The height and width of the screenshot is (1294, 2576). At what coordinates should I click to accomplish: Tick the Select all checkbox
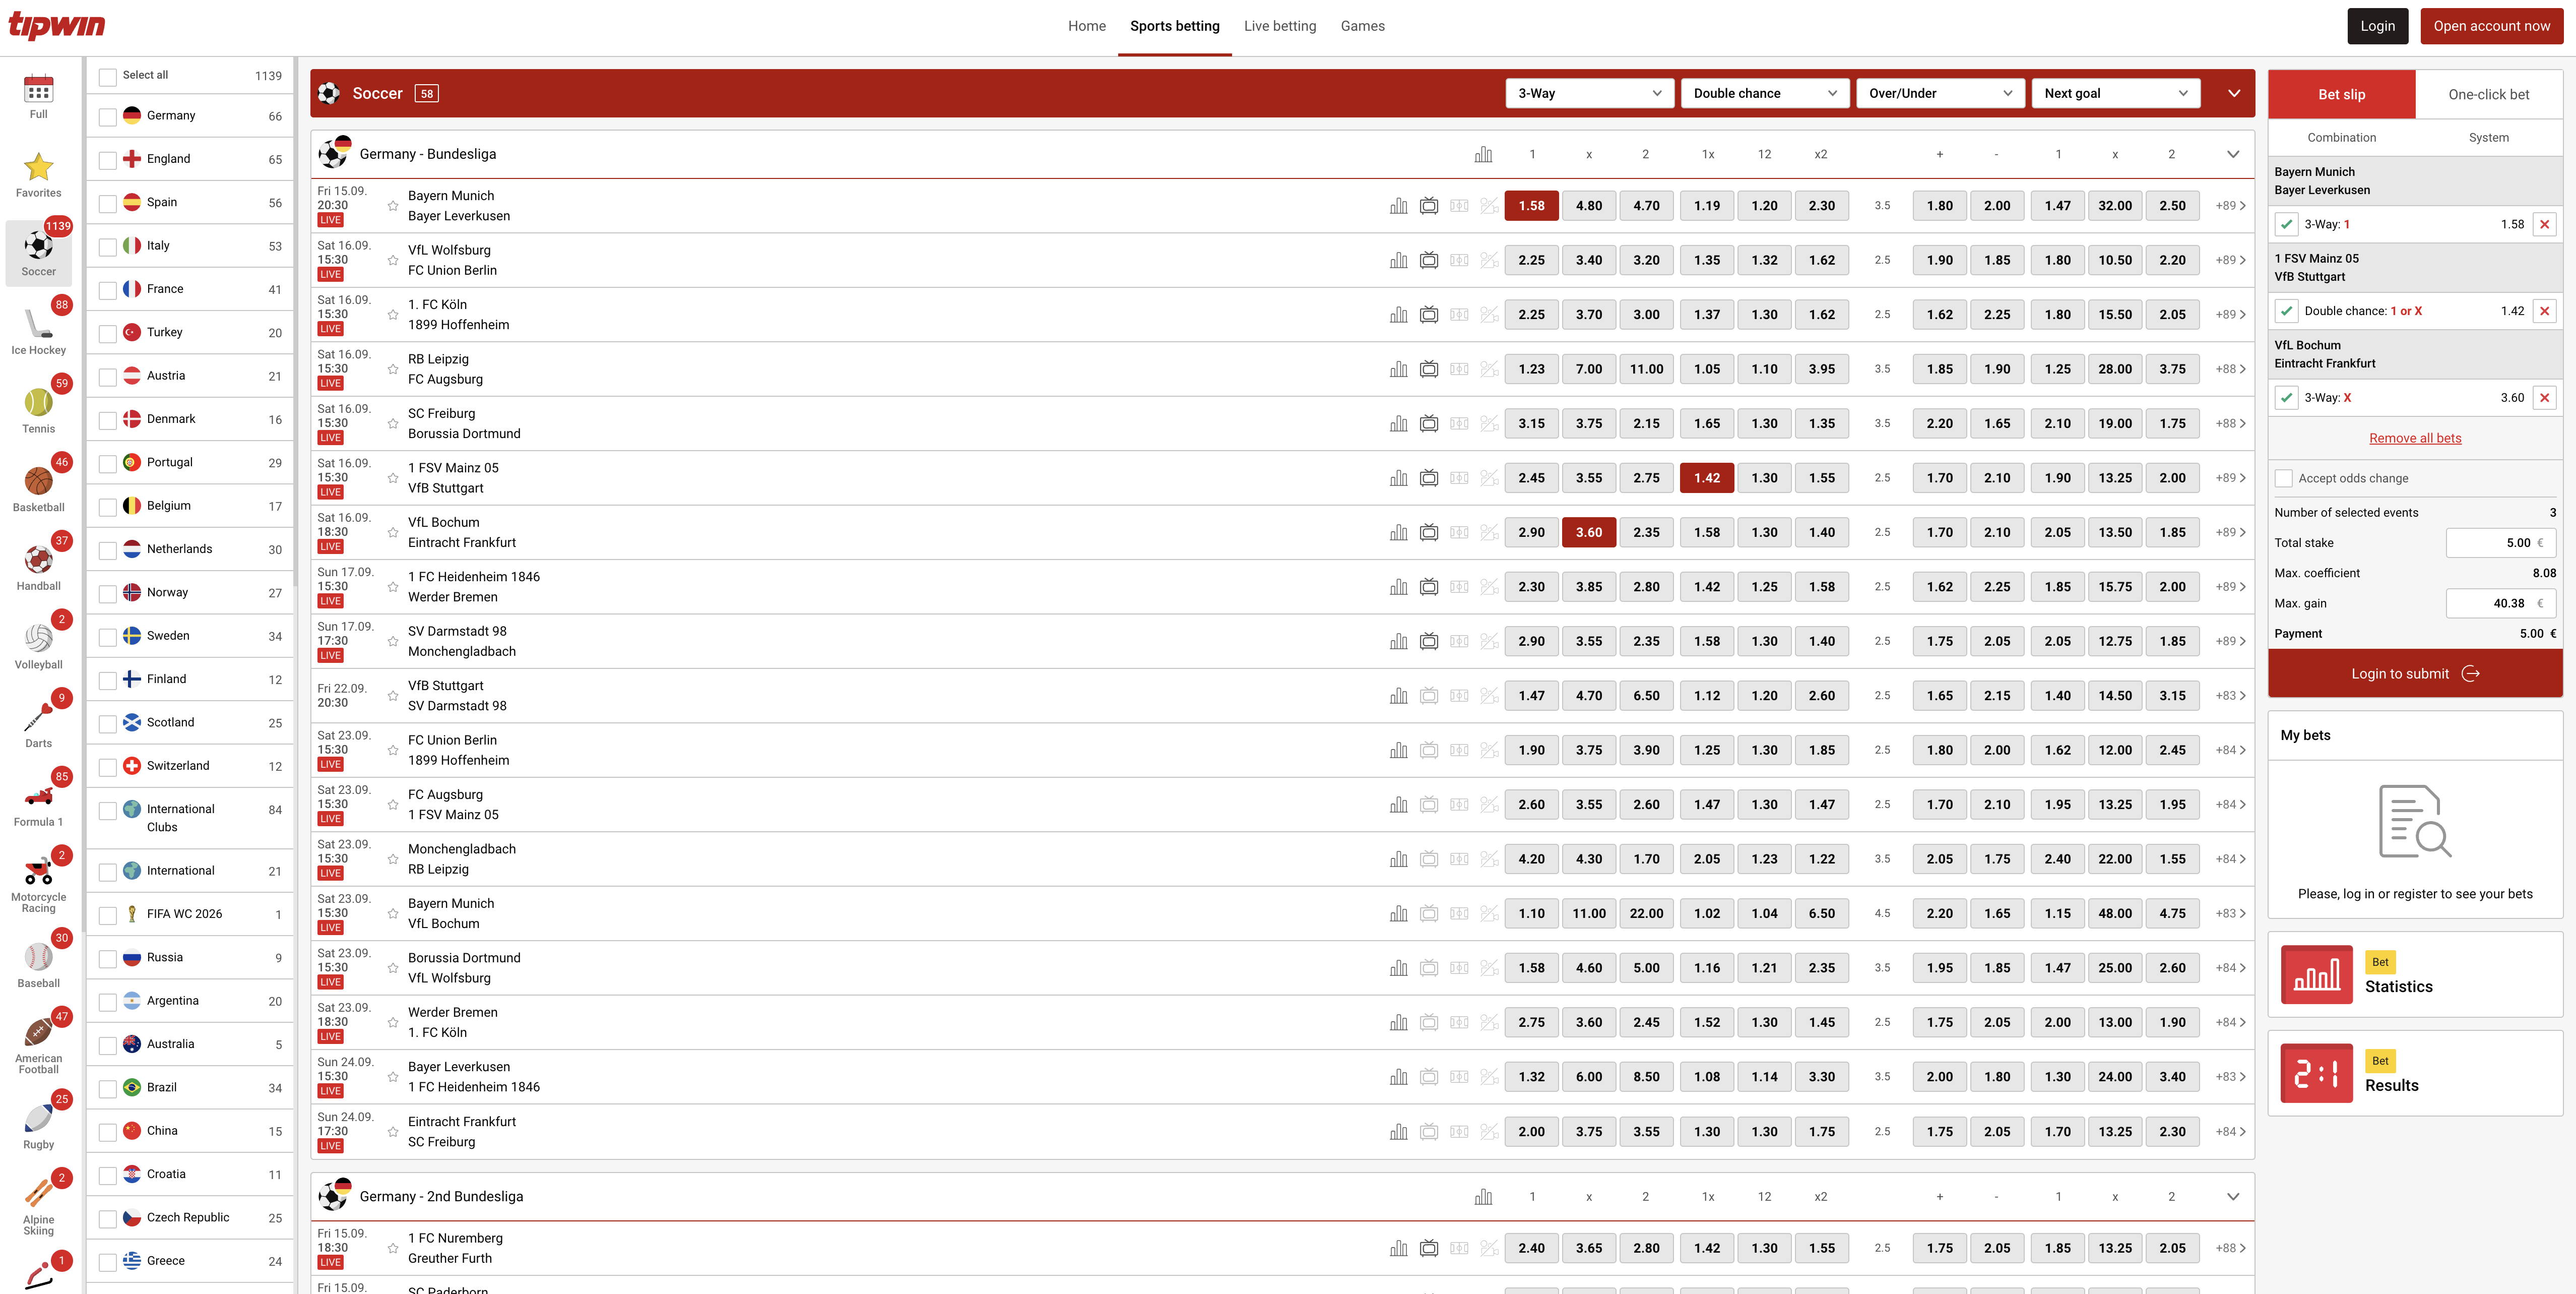pyautogui.click(x=108, y=76)
